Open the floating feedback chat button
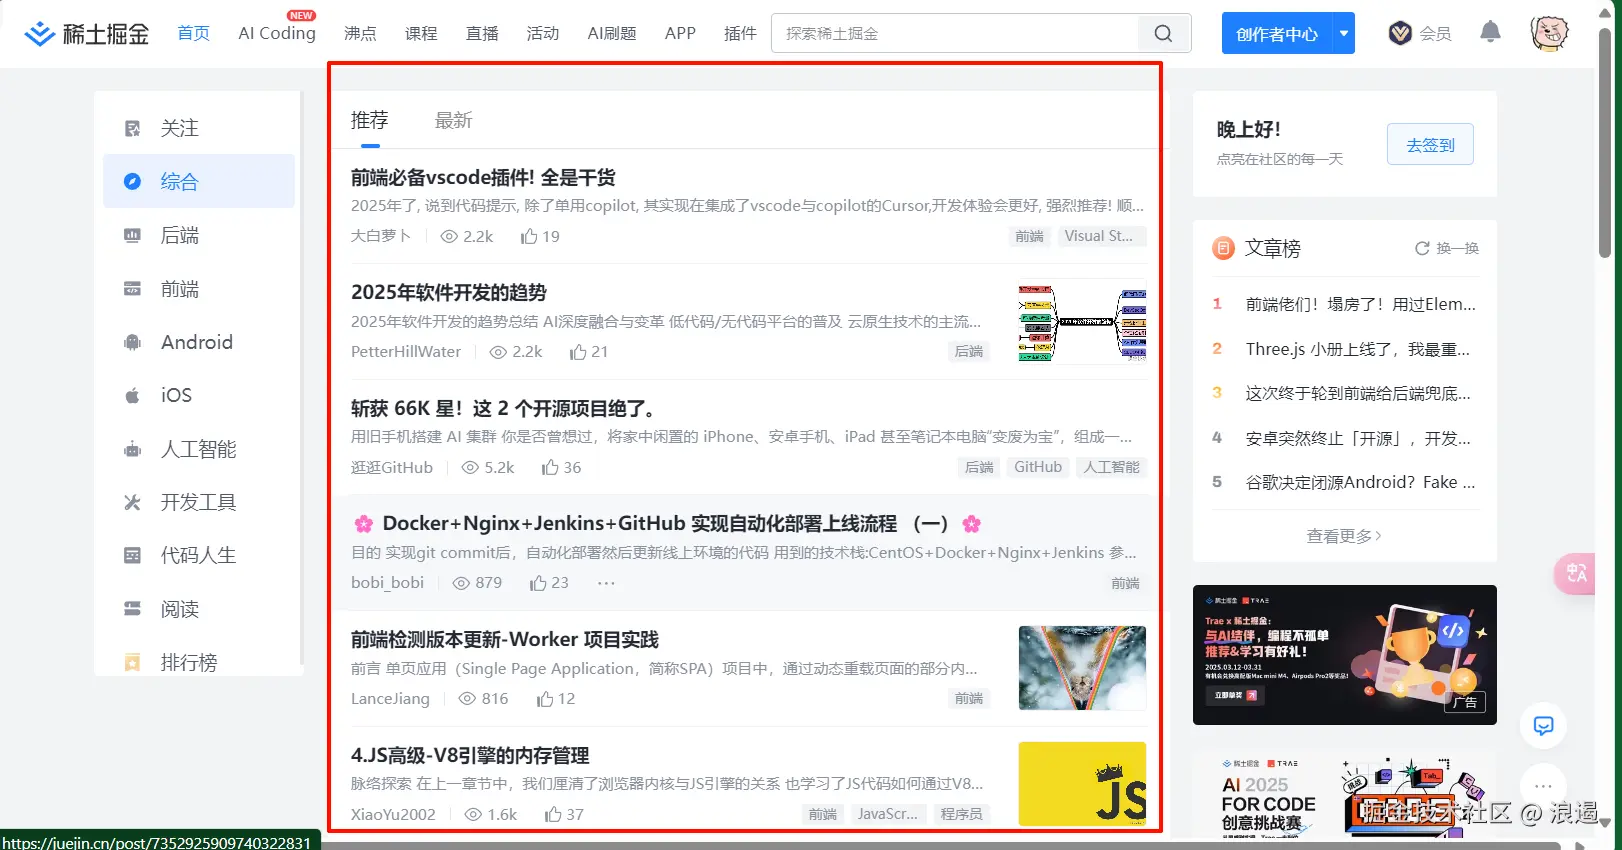Viewport: 1622px width, 850px height. 1543,726
